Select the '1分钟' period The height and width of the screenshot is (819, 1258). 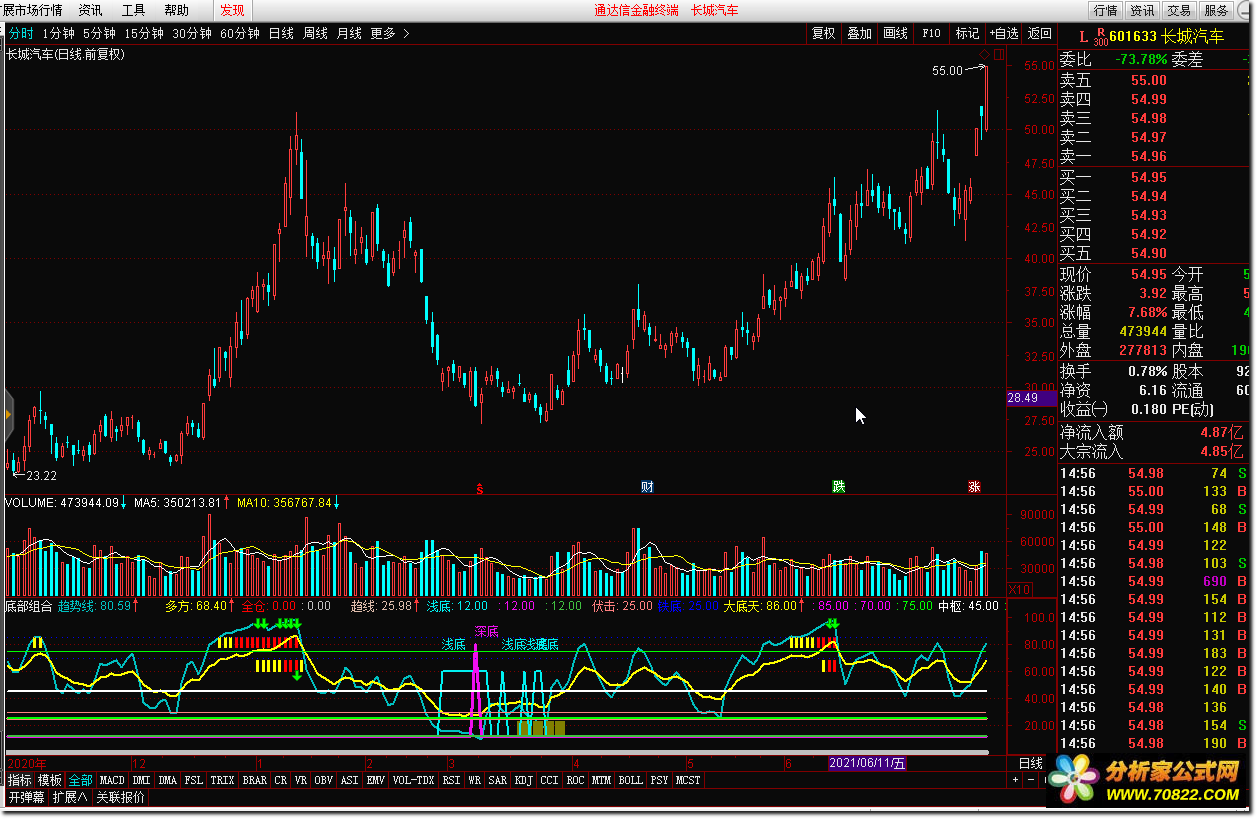(58, 33)
